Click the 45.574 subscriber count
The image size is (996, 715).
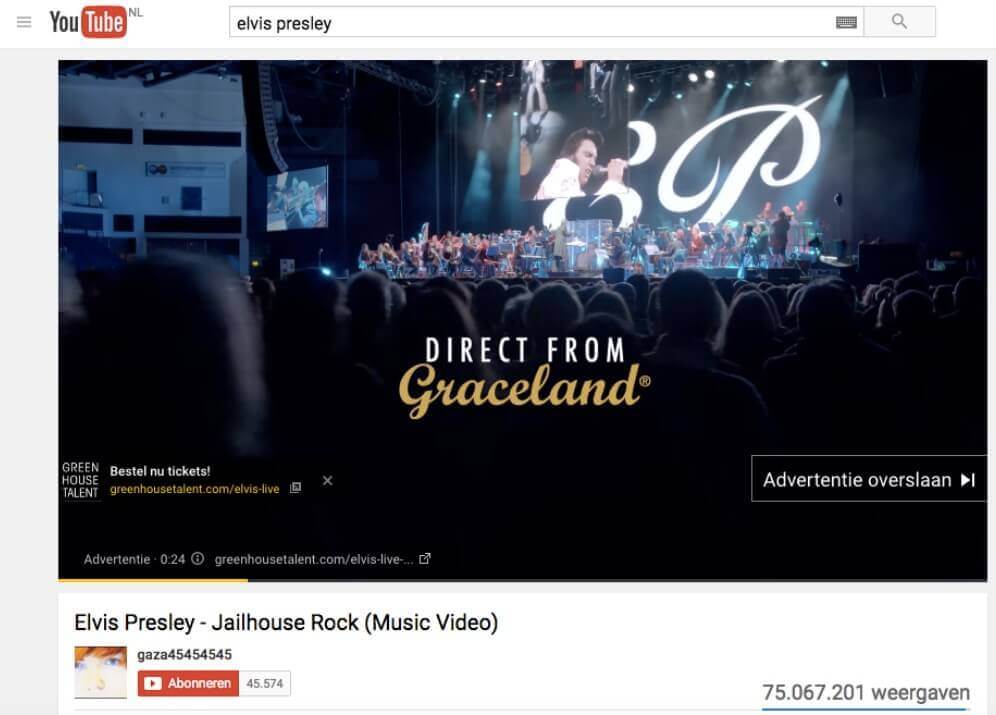click(x=265, y=683)
